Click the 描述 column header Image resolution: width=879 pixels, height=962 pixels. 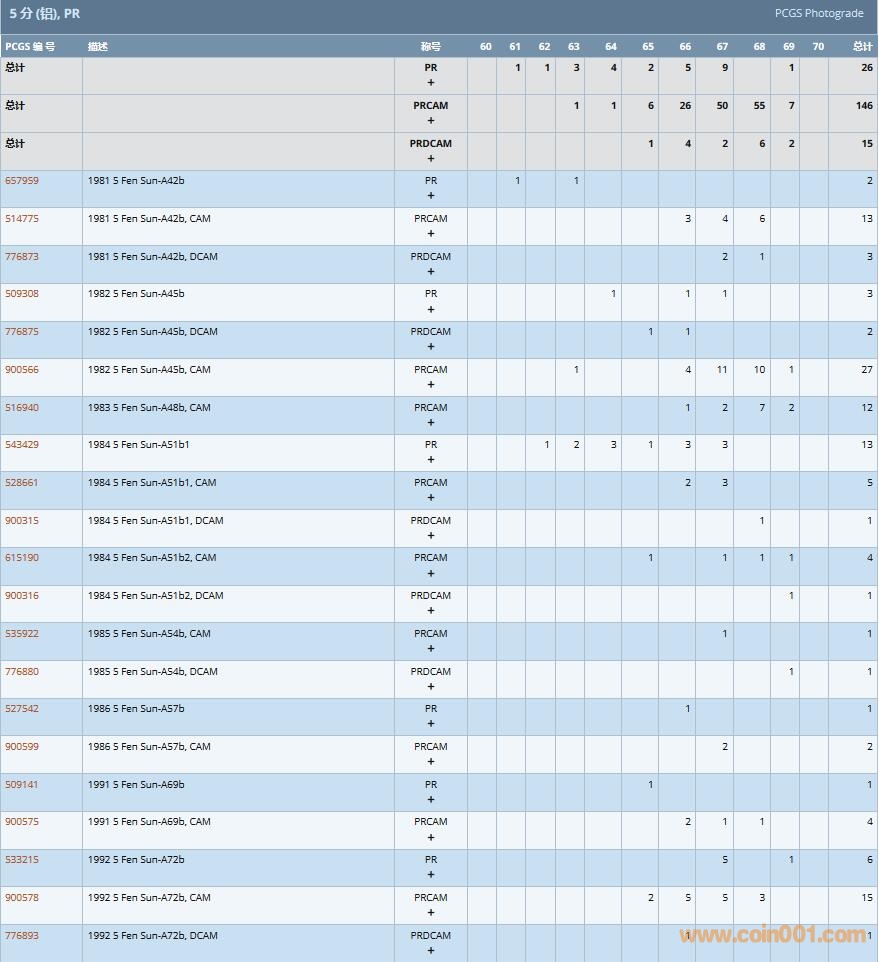pyautogui.click(x=97, y=46)
